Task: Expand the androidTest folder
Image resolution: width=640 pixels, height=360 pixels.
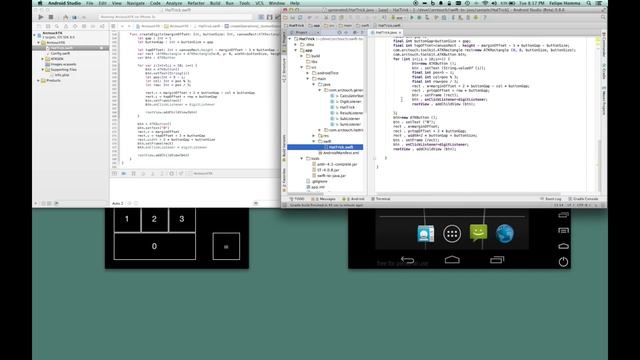Action: (x=308, y=73)
